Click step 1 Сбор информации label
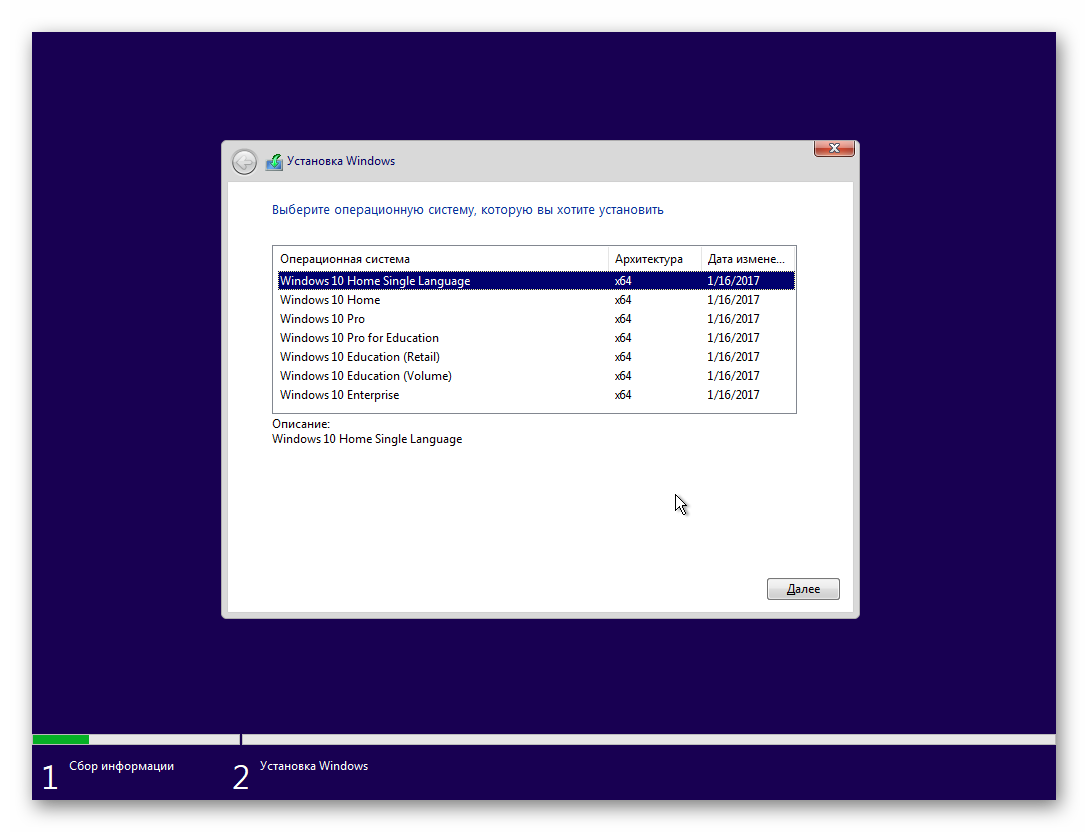The image size is (1088, 832). [x=121, y=766]
